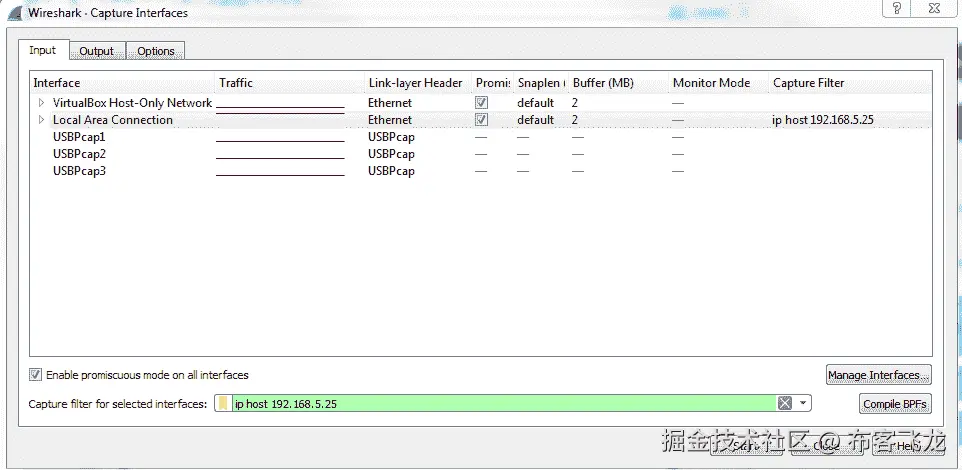Click the Traffic column header
This screenshot has width=962, height=470.
(x=290, y=83)
